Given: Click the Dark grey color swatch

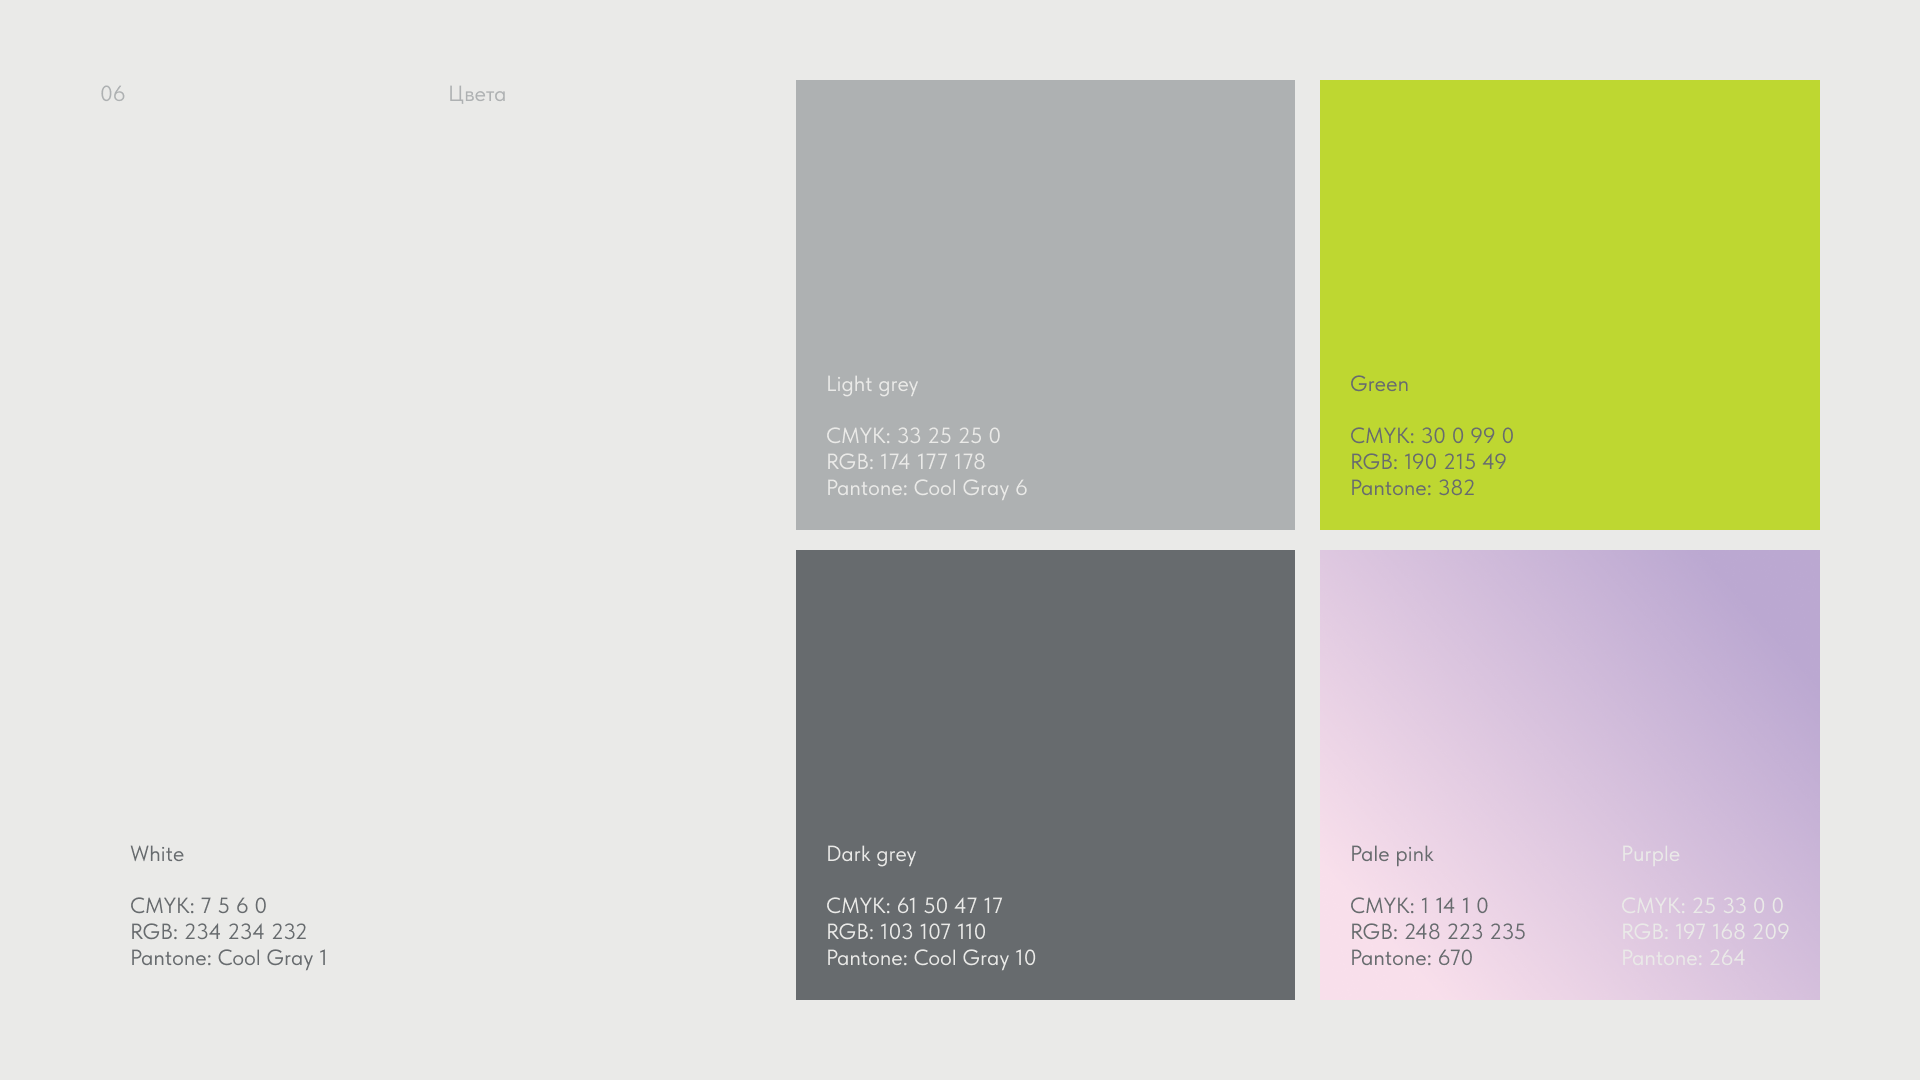Looking at the screenshot, I should pos(1045,700).
